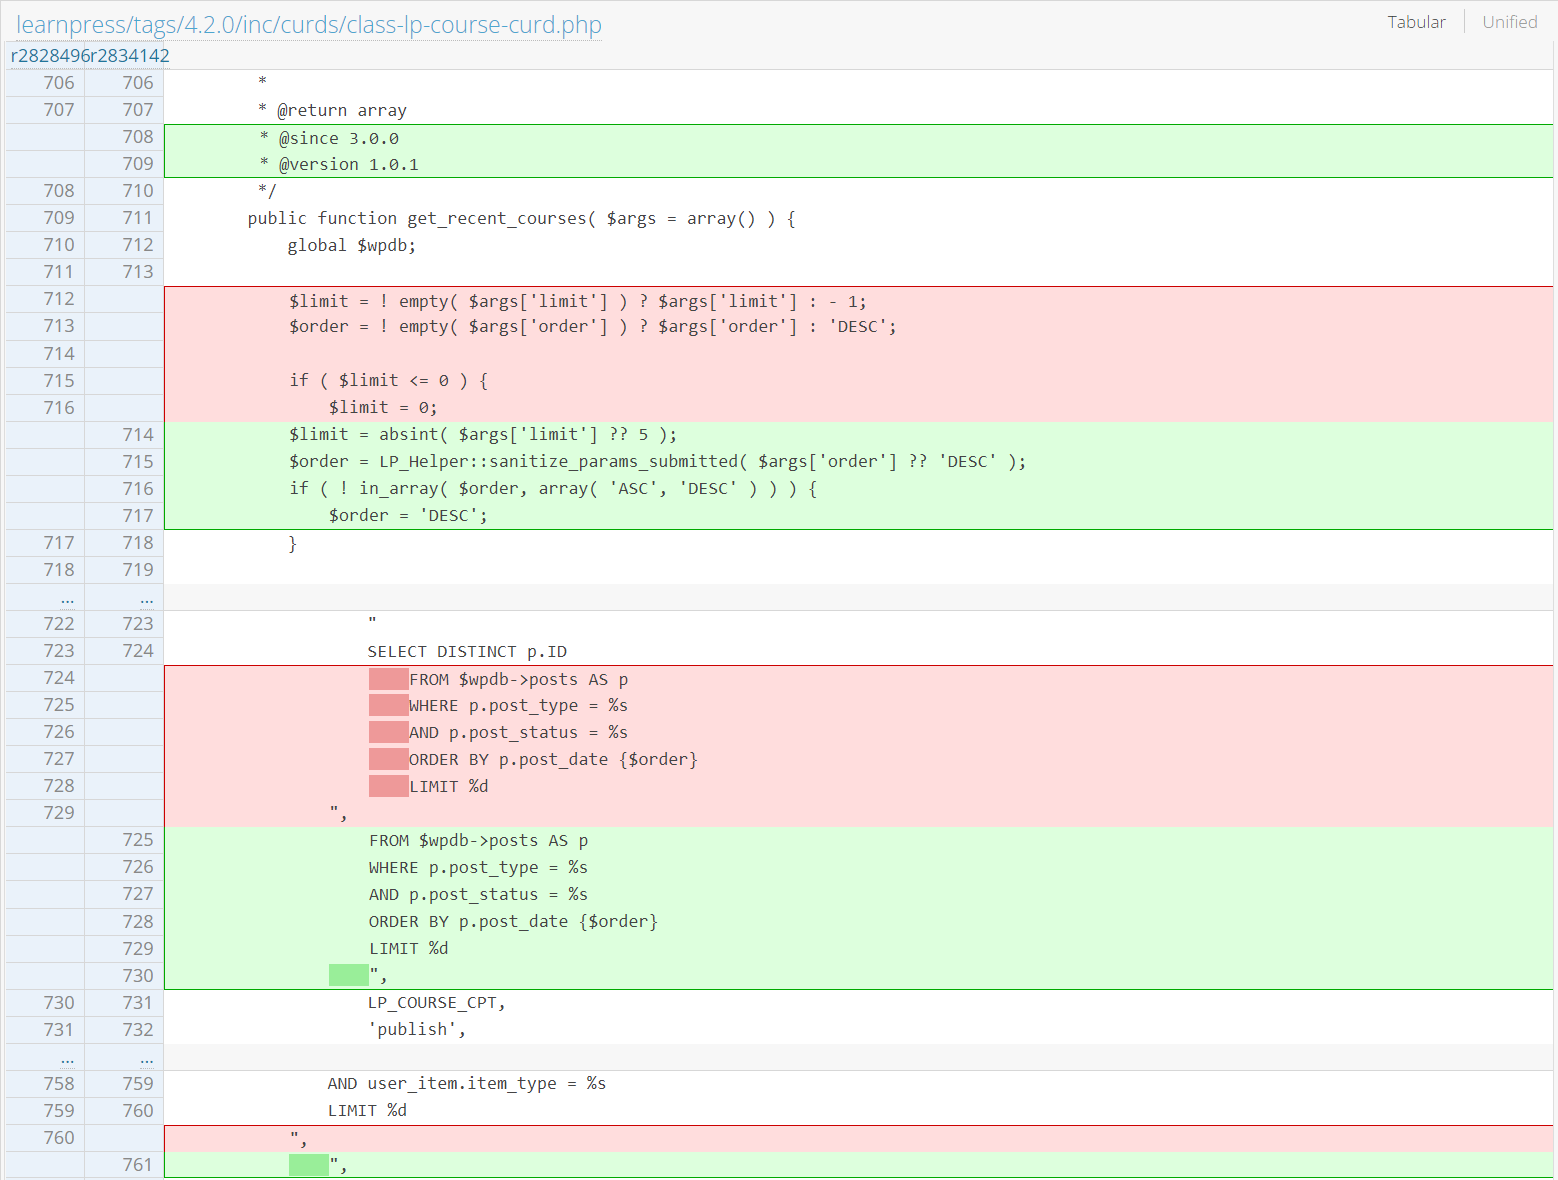Expand the ellipsis in the right column above line 723

(x=146, y=597)
